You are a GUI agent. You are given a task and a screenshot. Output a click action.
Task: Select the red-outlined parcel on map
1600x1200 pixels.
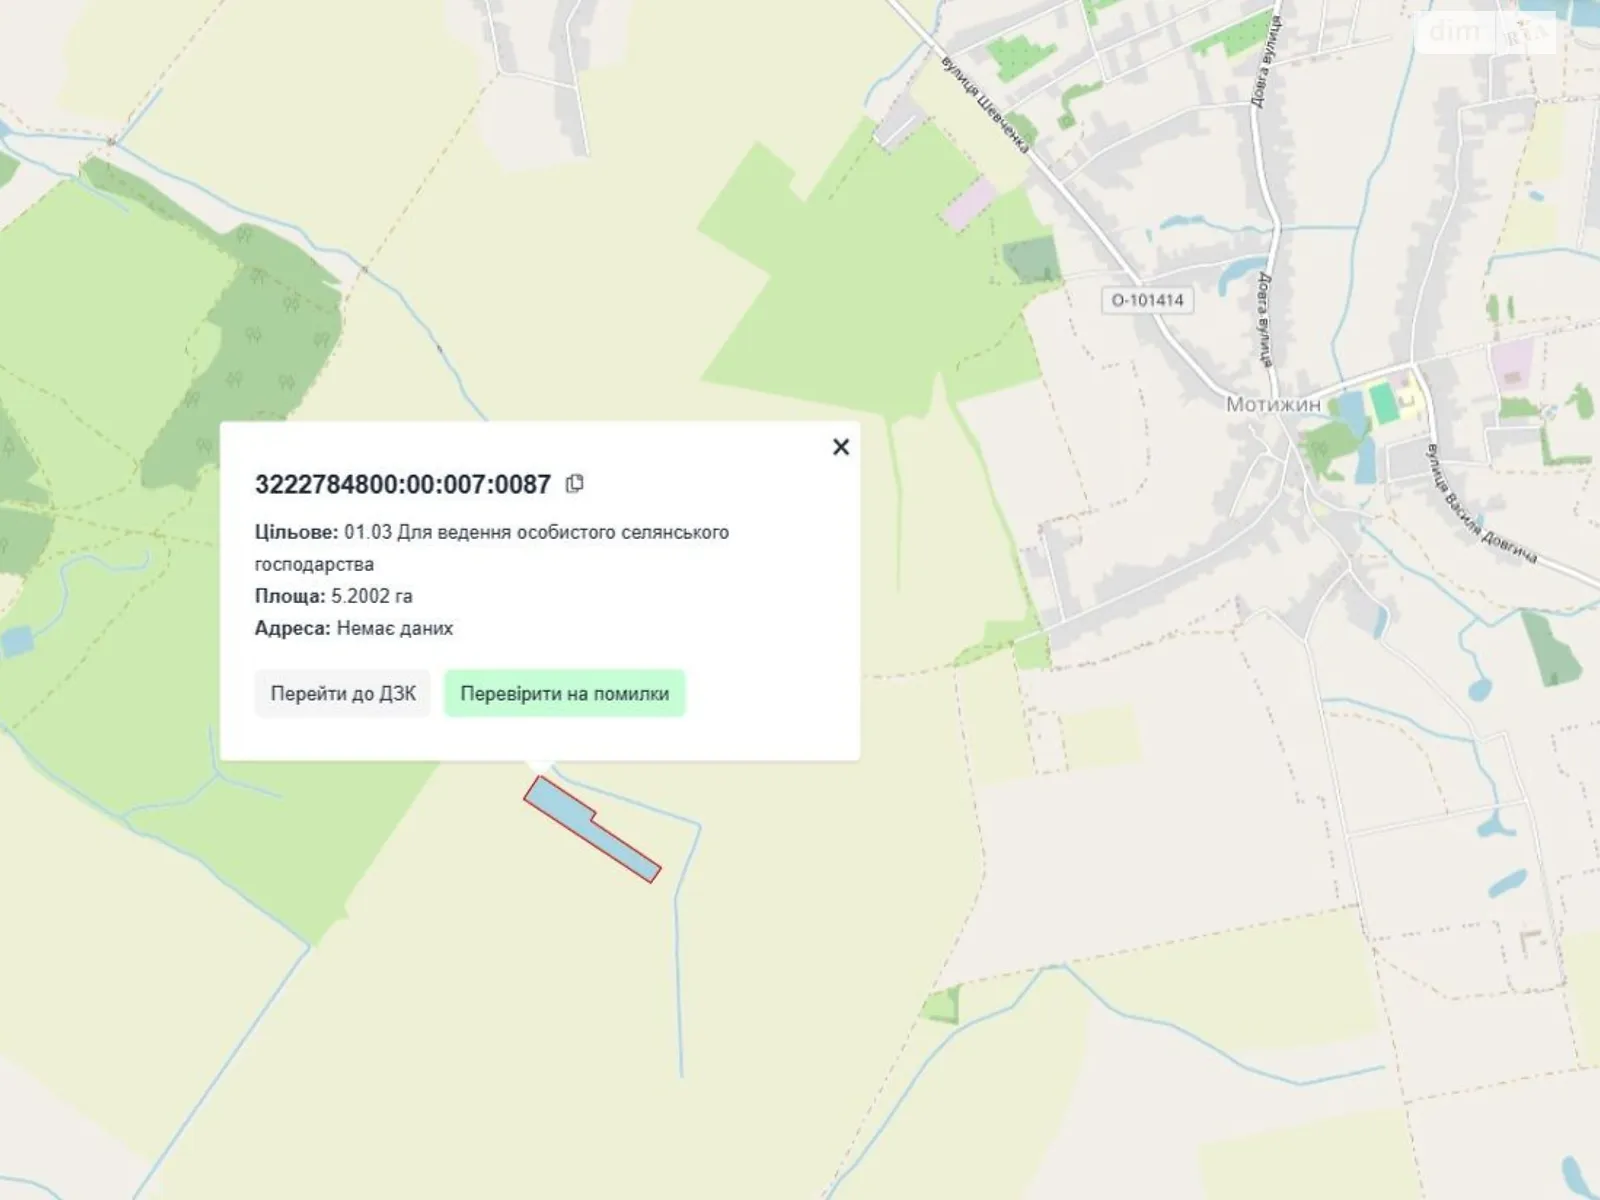(x=590, y=829)
